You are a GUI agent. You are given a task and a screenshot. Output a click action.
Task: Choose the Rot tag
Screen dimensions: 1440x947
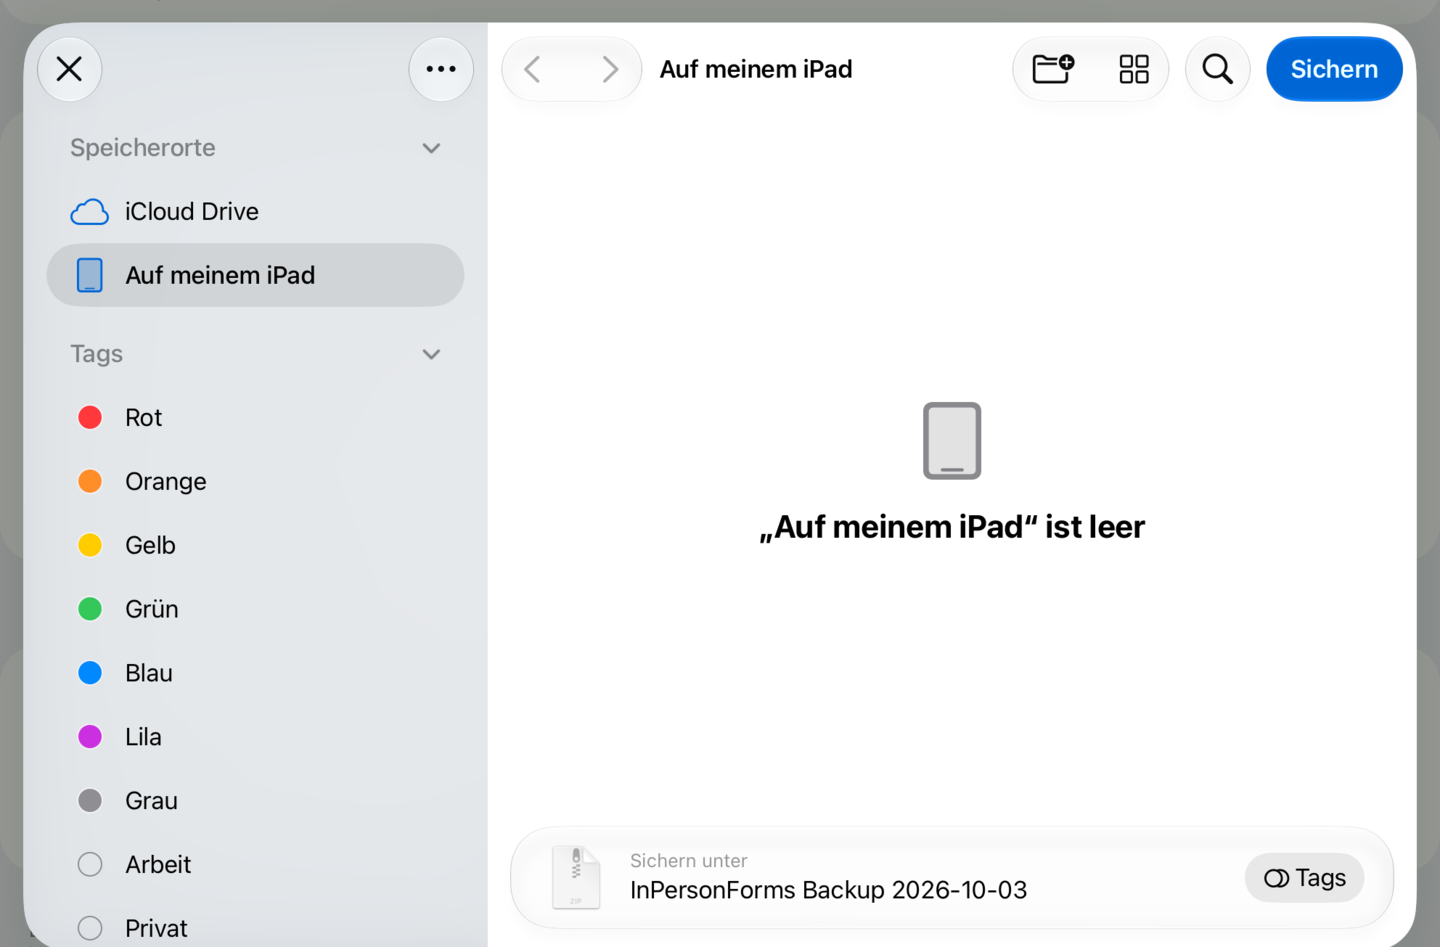[255, 417]
